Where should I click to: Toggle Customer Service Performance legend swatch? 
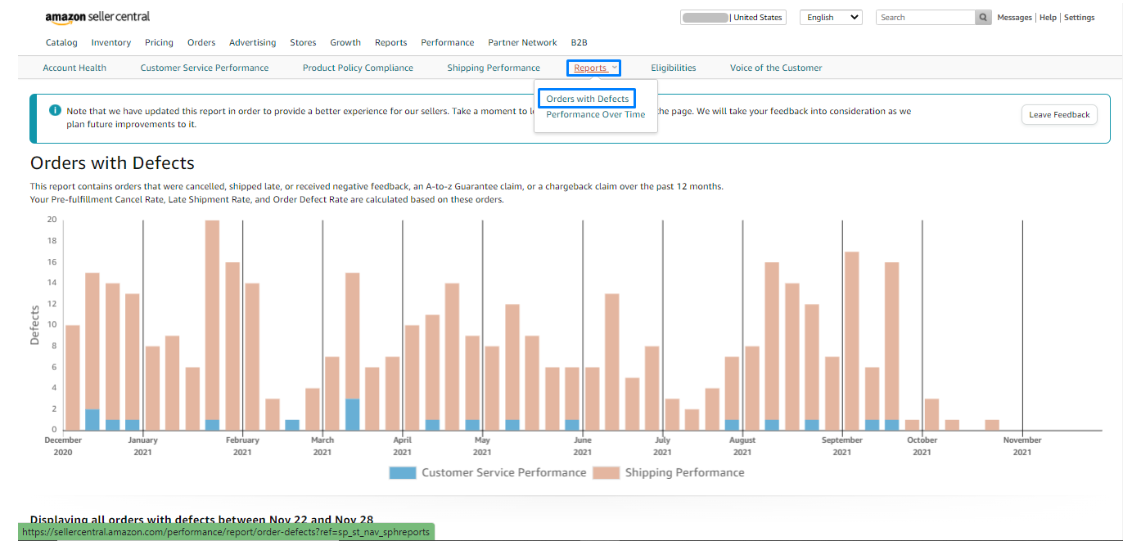402,473
